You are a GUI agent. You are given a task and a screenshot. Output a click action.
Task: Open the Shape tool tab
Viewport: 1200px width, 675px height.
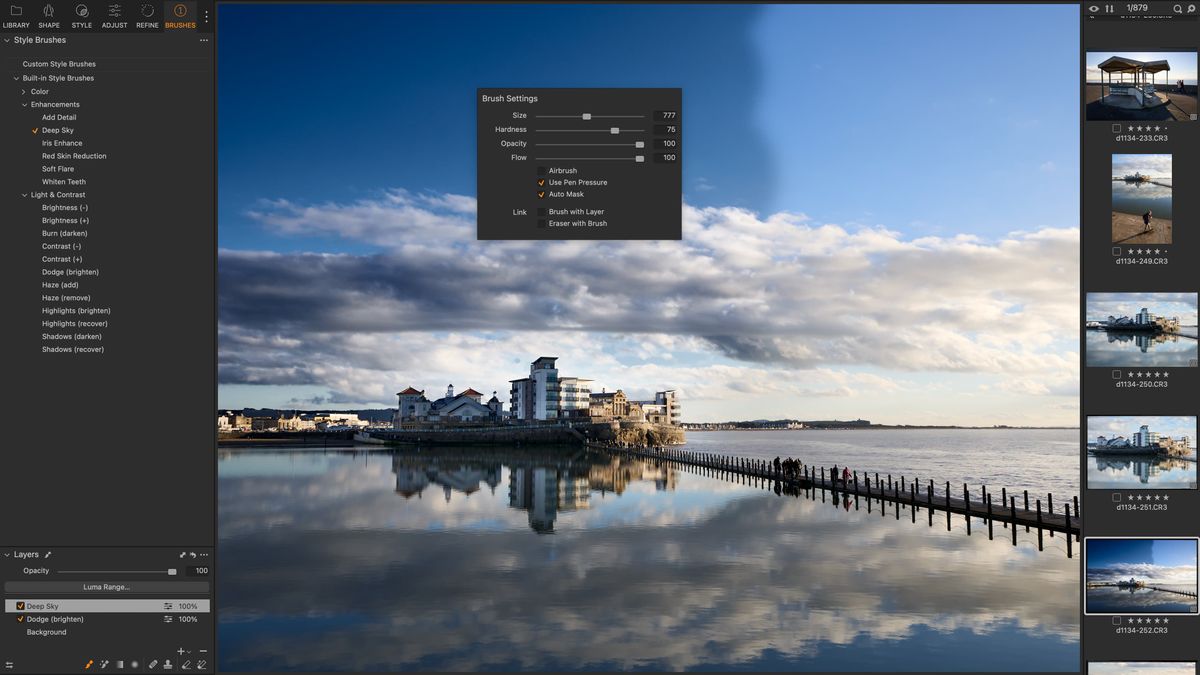[x=48, y=15]
